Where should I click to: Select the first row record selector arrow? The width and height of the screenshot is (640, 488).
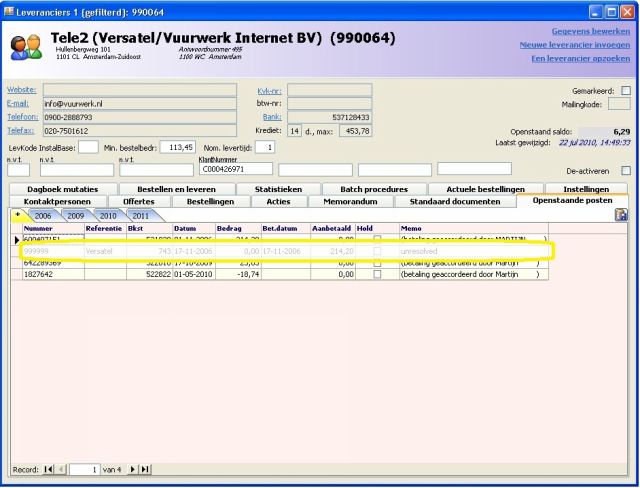(16, 240)
